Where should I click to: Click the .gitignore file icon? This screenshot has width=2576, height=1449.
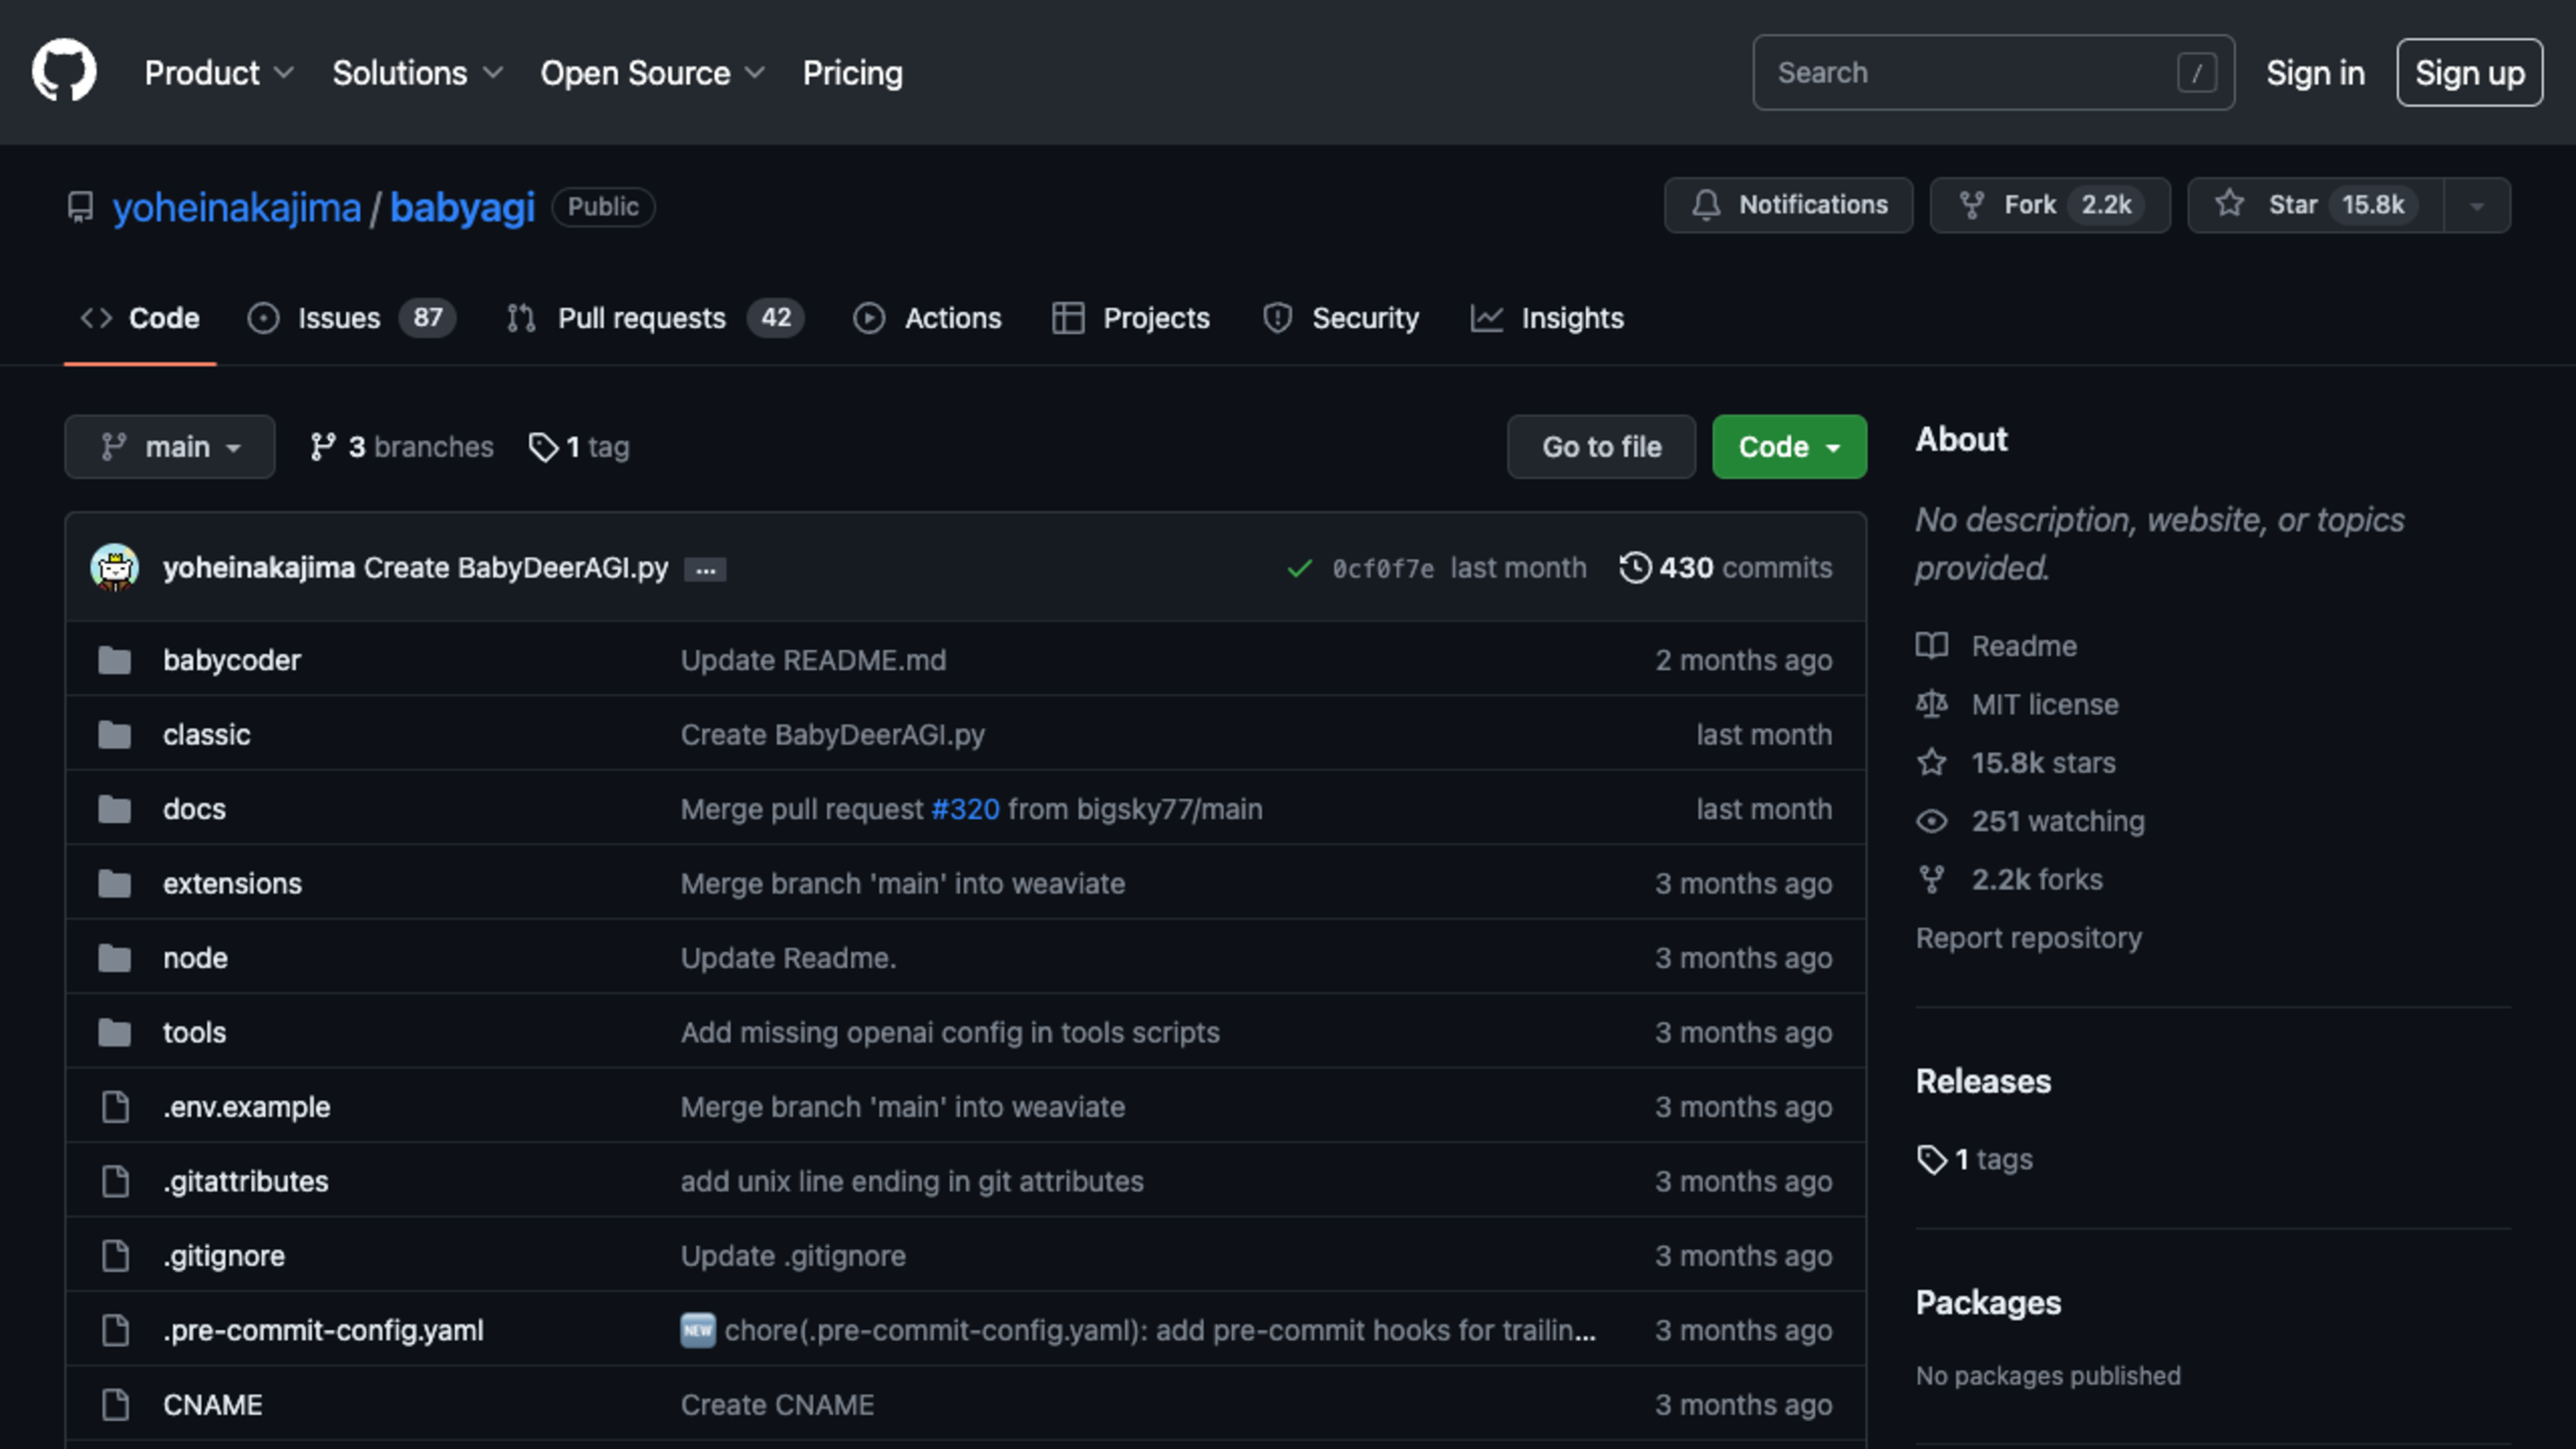(116, 1256)
